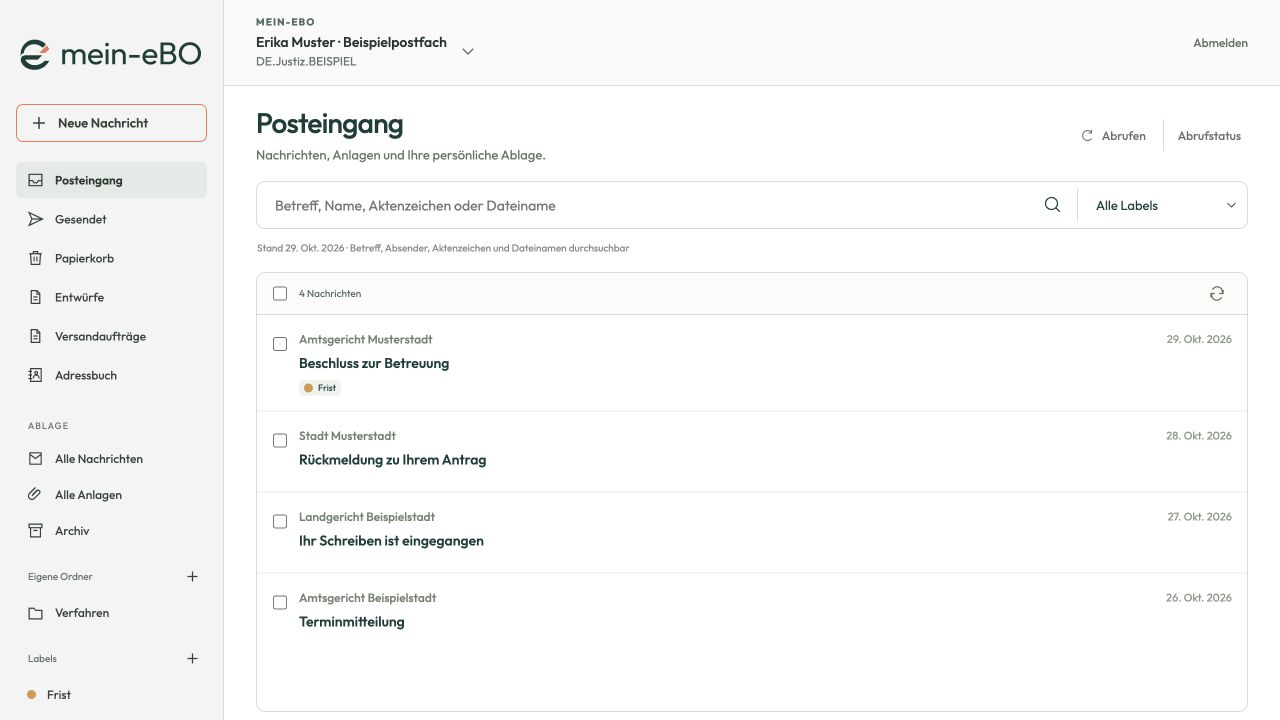Click the reload arrow next to Abrufen

(x=1087, y=136)
